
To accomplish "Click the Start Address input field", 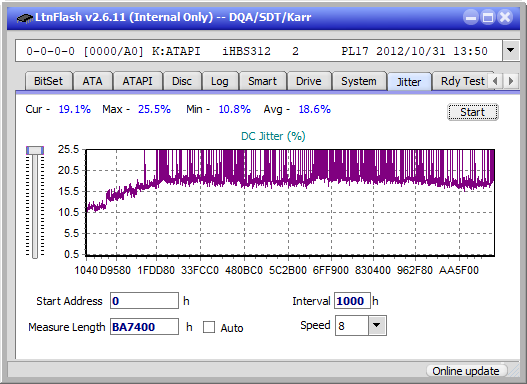I will (x=145, y=301).
